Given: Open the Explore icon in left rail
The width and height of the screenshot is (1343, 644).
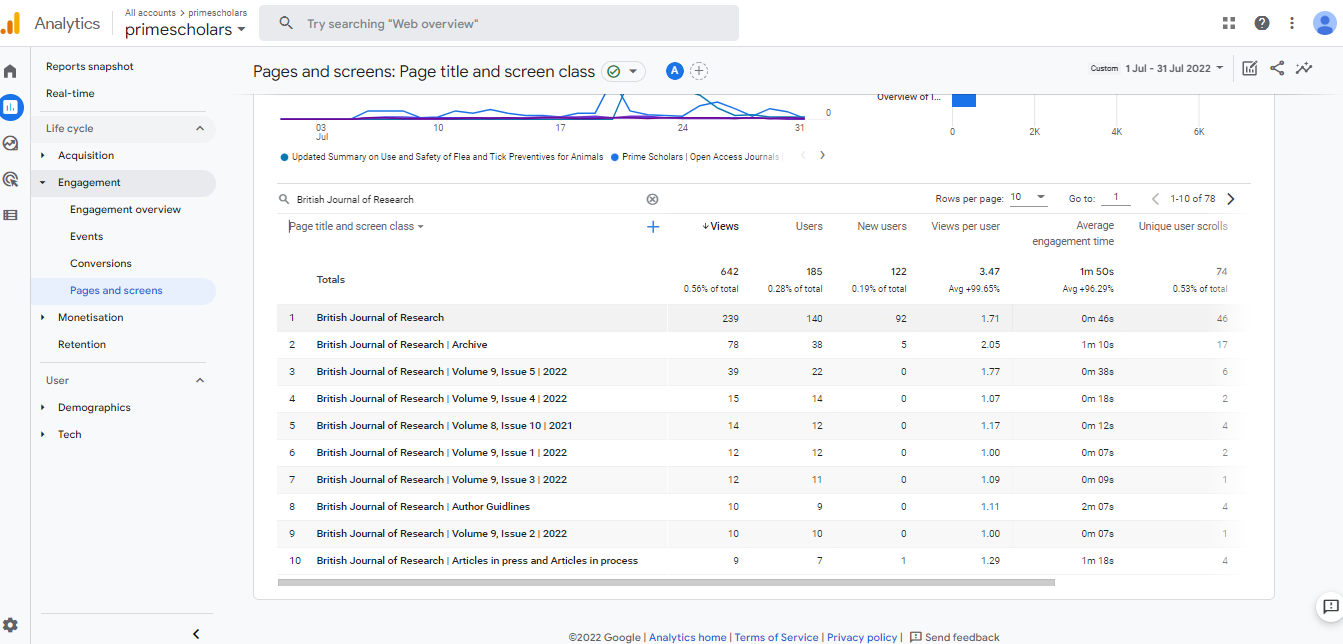Looking at the screenshot, I should pos(10,143).
